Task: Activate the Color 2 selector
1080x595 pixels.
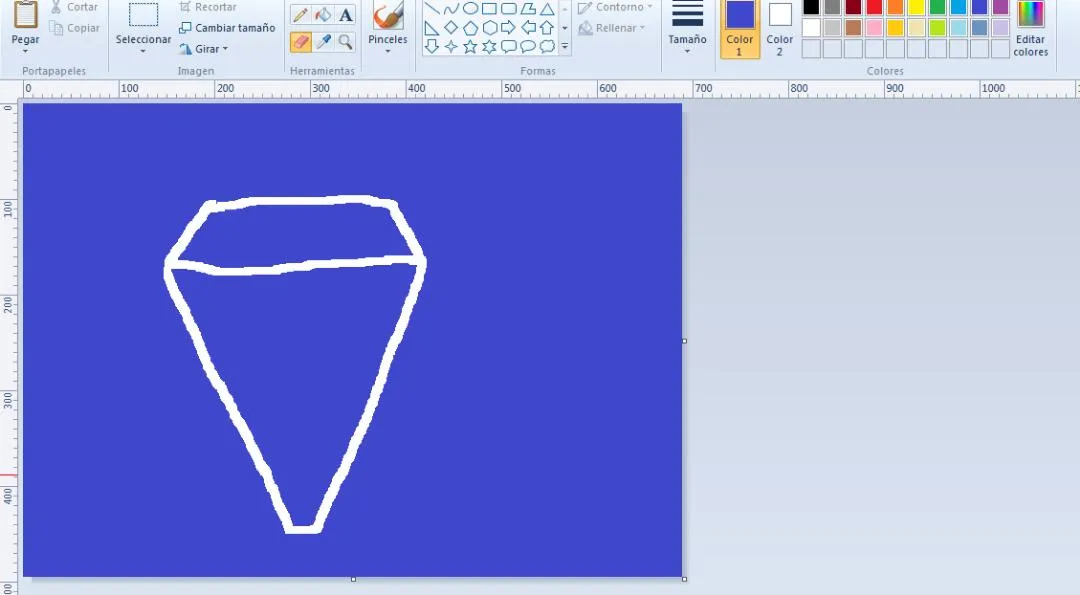Action: 780,29
